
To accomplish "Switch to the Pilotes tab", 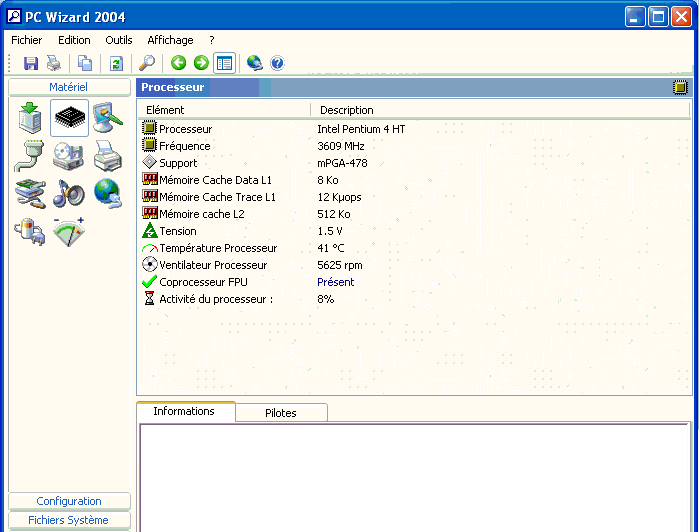I will (x=281, y=413).
